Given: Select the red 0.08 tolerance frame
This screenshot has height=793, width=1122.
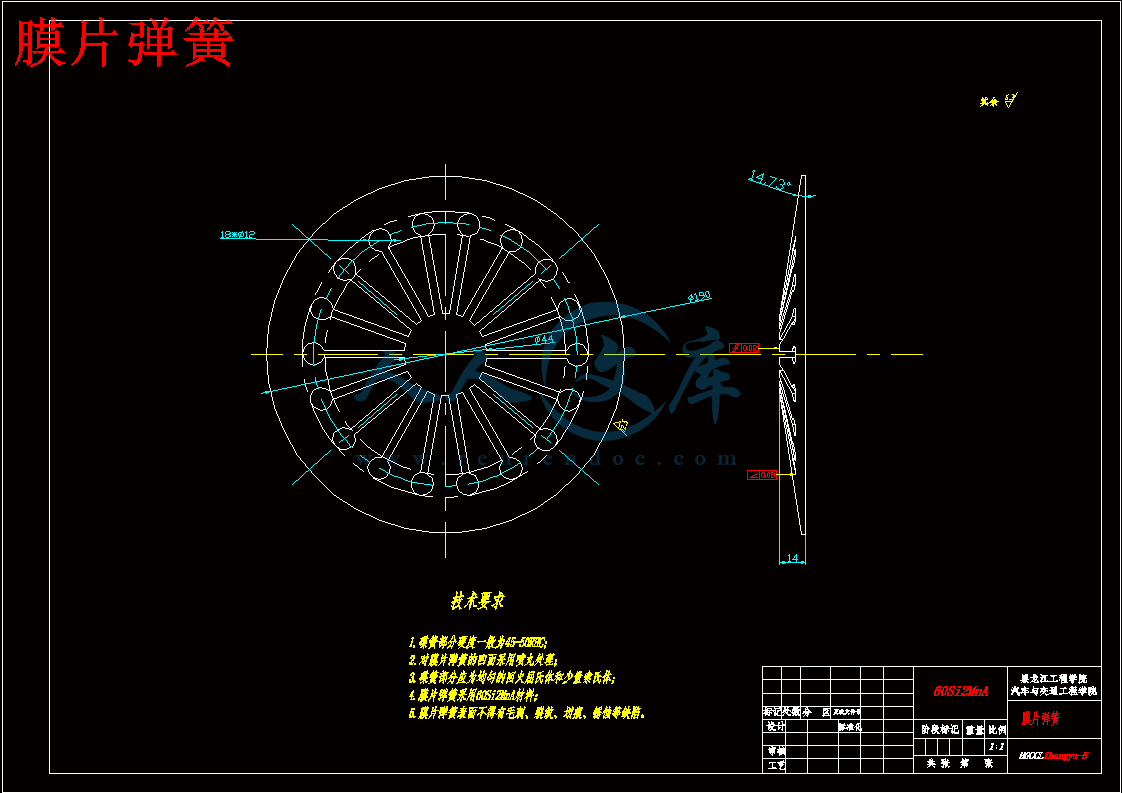Looking at the screenshot, I should point(762,475).
